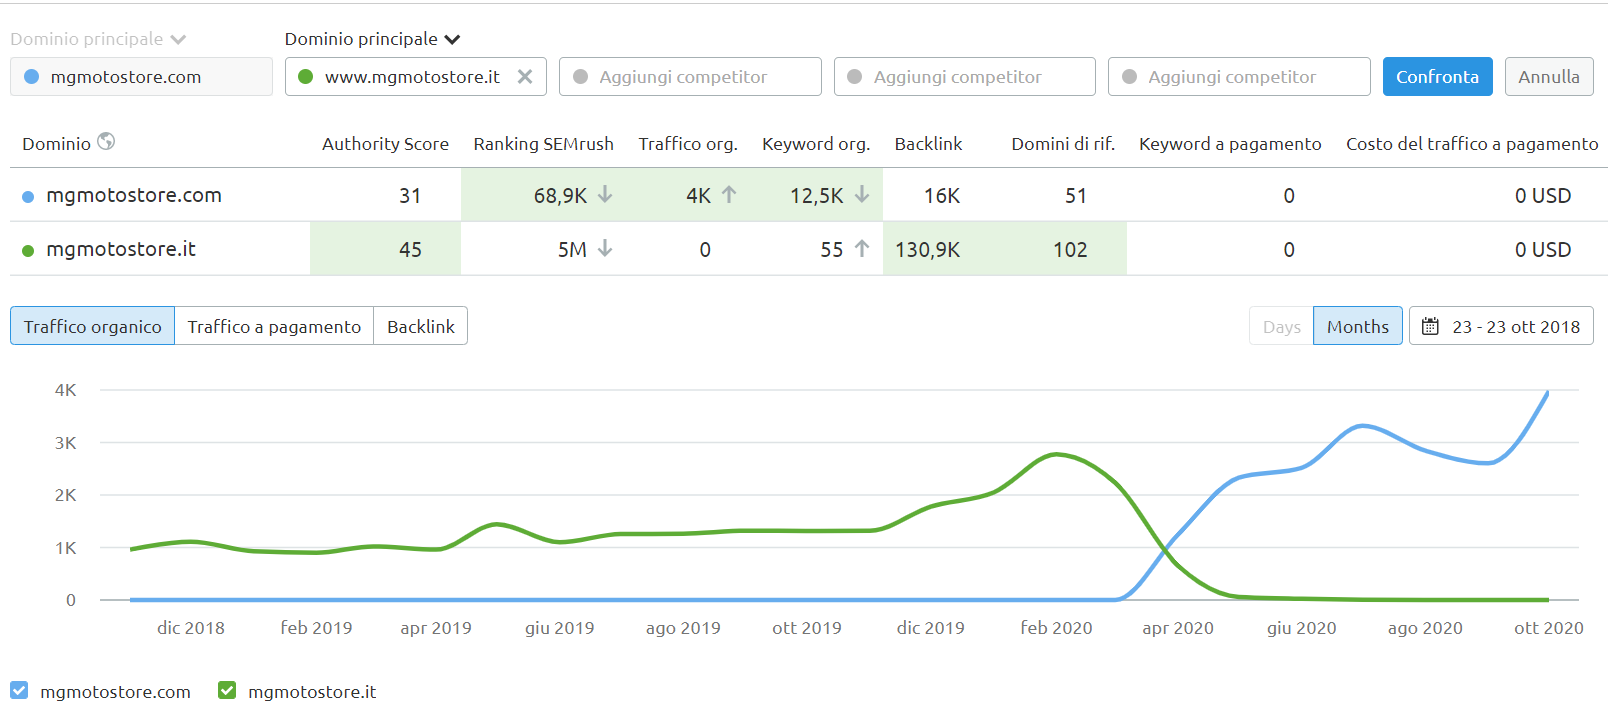The height and width of the screenshot is (719, 1608).
Task: Uncheck the mgmotostore.com legend checkbox
Action: (x=19, y=691)
